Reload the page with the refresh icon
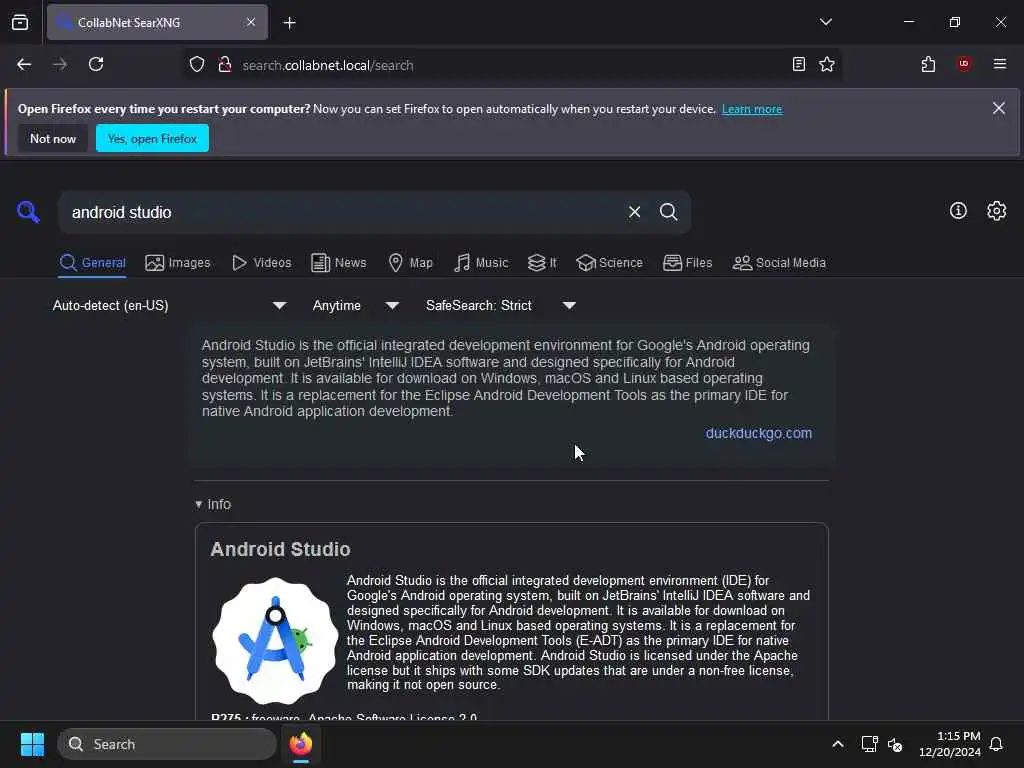Screen dimensions: 1024x768 pyautogui.click(x=96, y=64)
